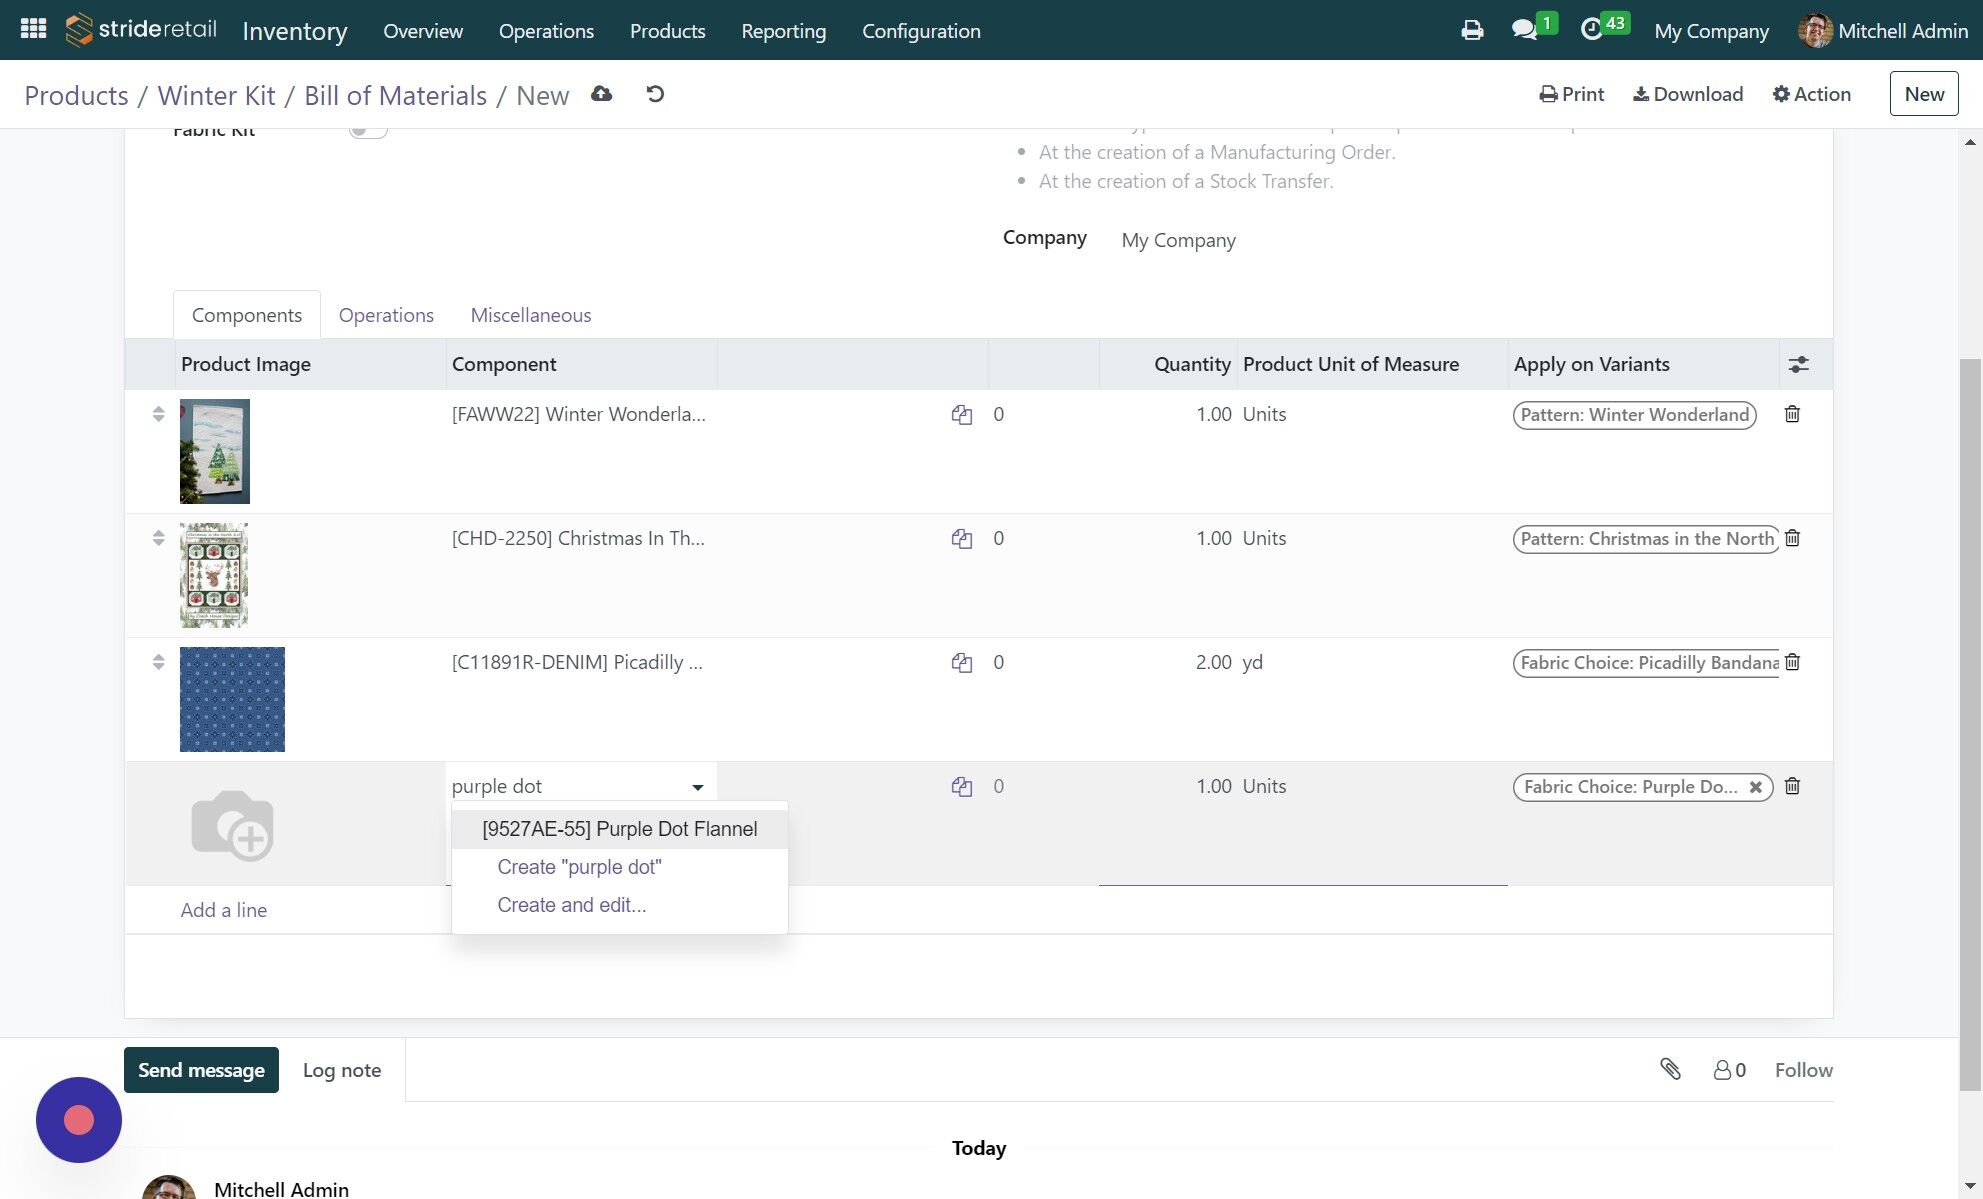The height and width of the screenshot is (1199, 1983).
Task: Open the apps grid menu
Action: coord(34,29)
